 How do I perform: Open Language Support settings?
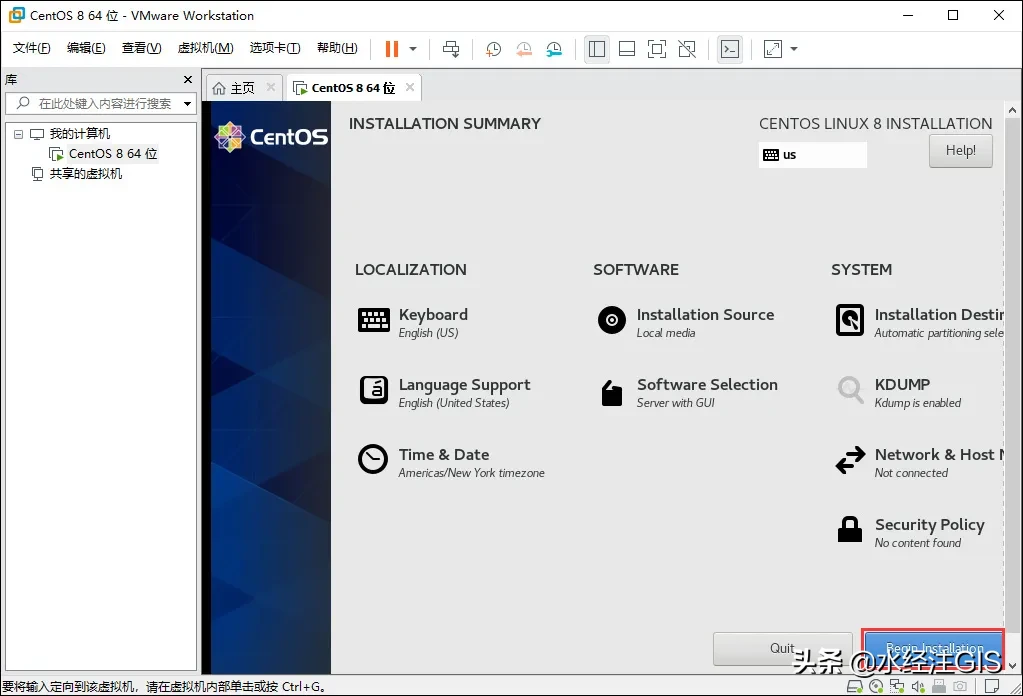click(444, 392)
